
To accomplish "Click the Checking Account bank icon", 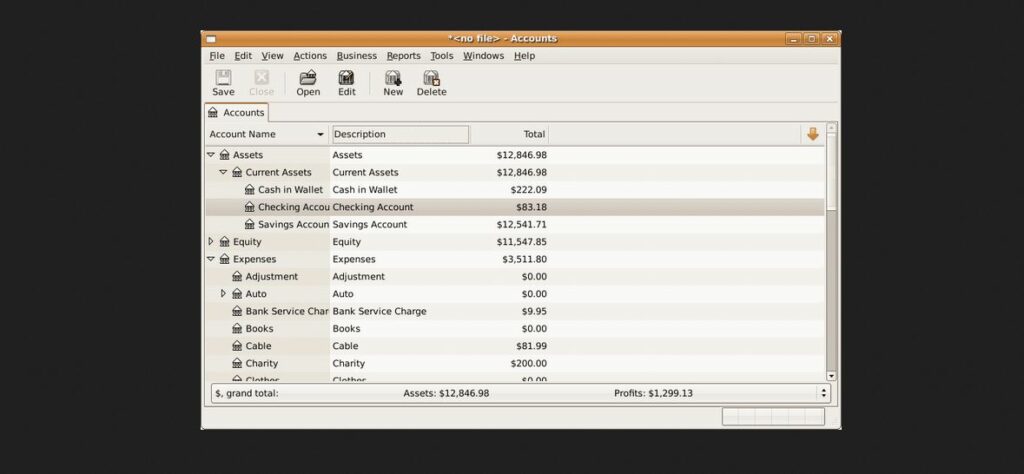I will coord(249,207).
